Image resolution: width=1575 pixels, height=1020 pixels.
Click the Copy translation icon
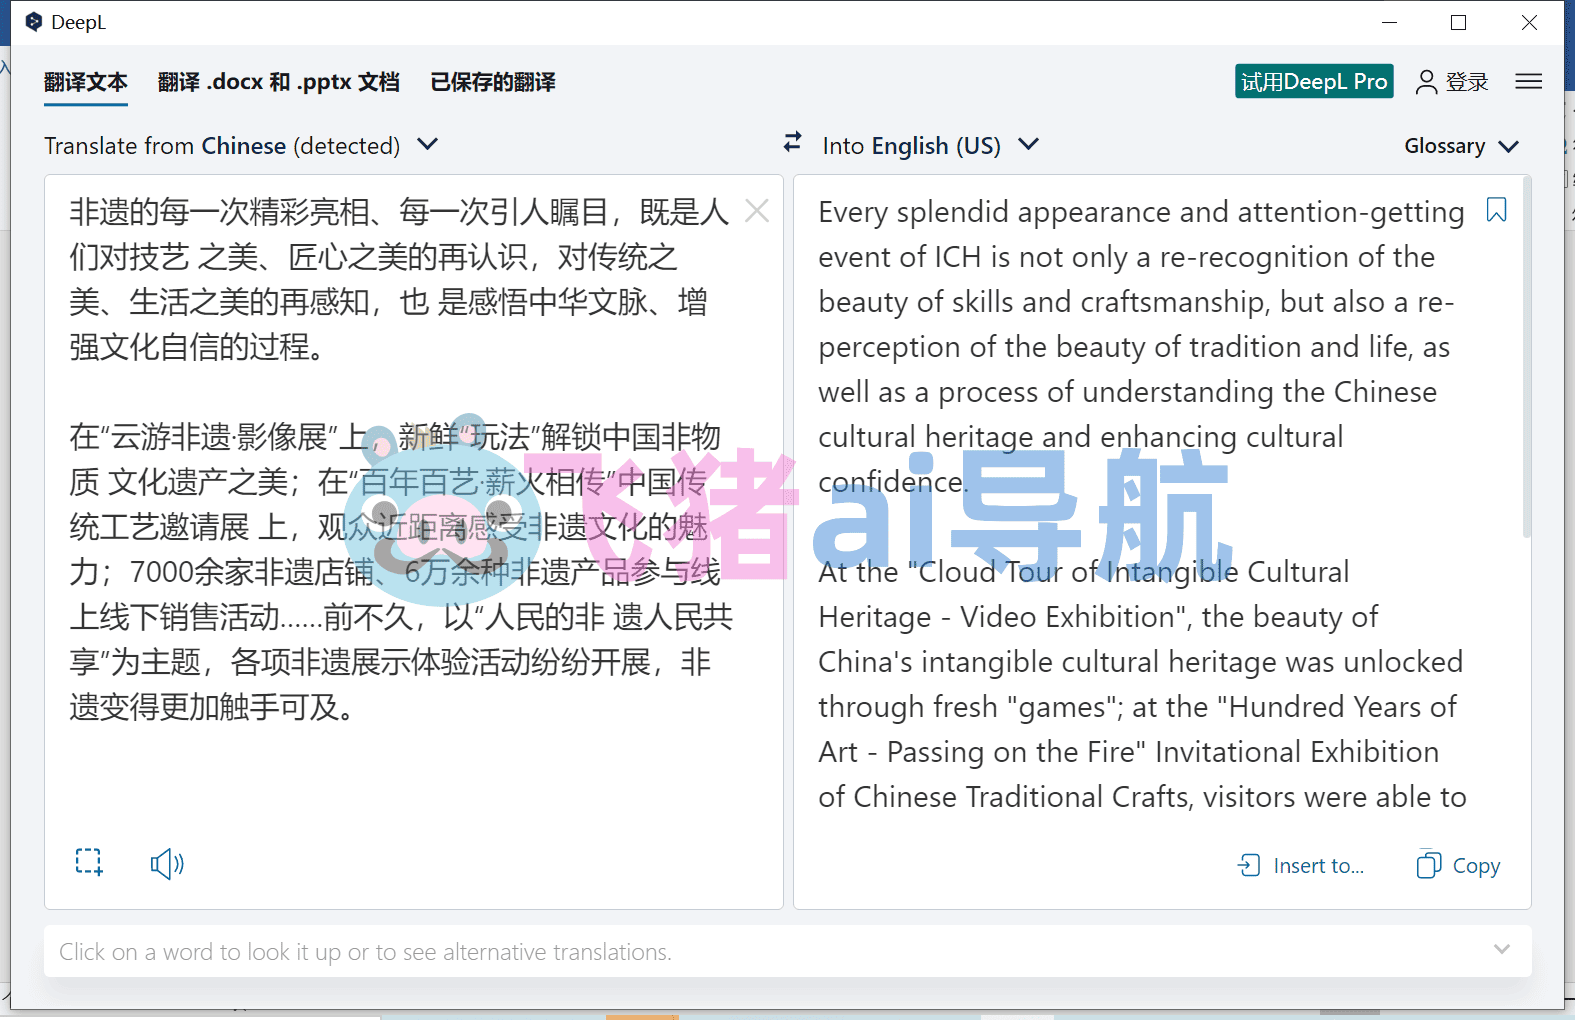[x=1458, y=865]
